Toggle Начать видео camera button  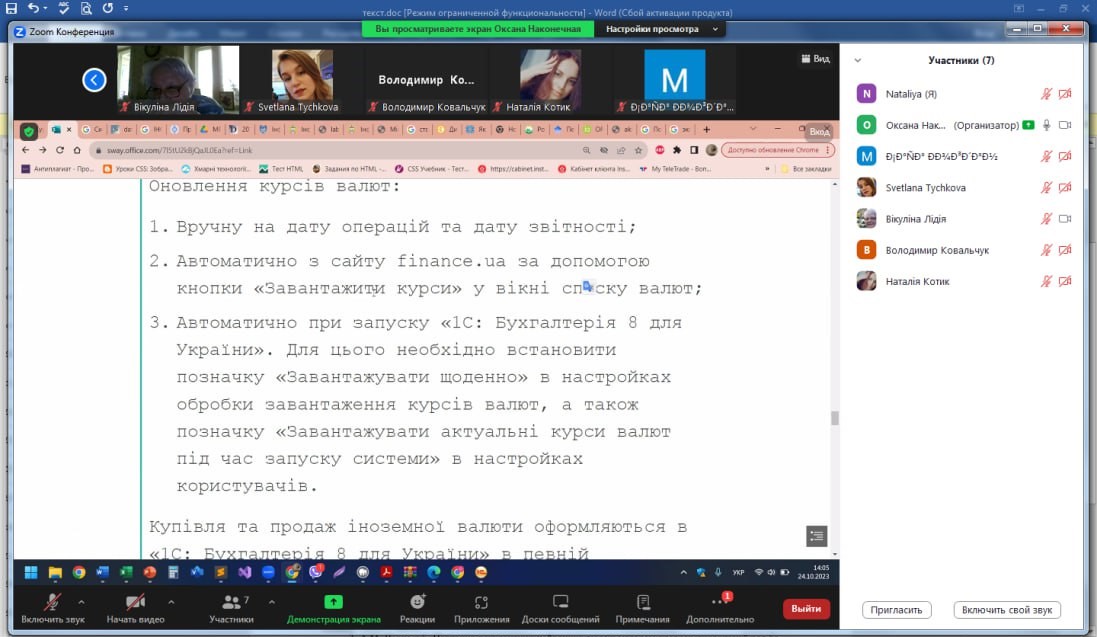coord(134,607)
